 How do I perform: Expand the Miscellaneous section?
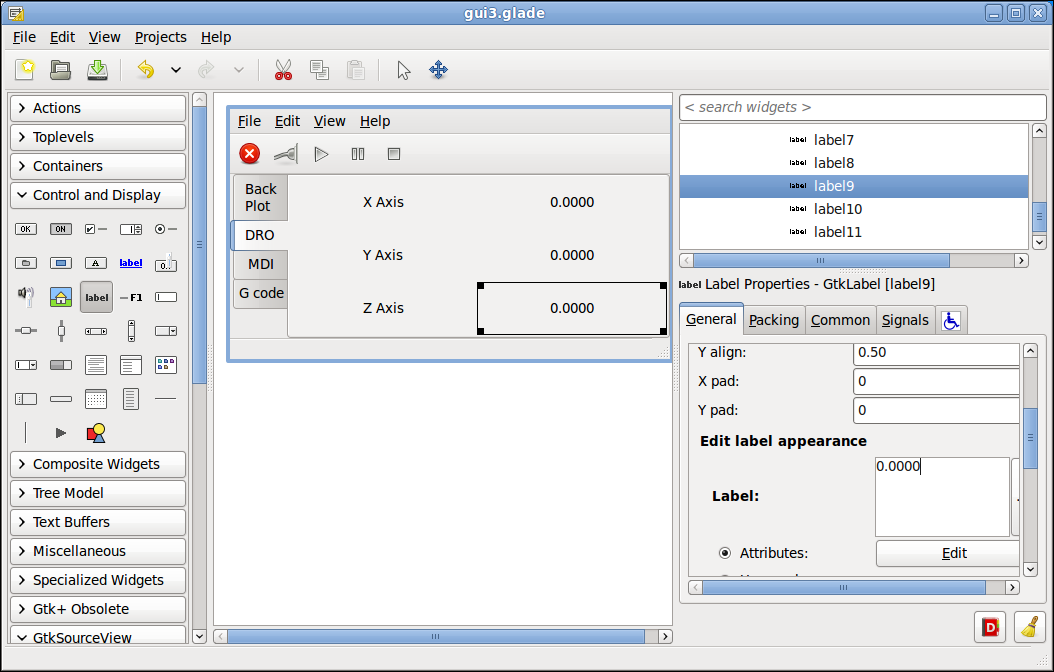[98, 551]
